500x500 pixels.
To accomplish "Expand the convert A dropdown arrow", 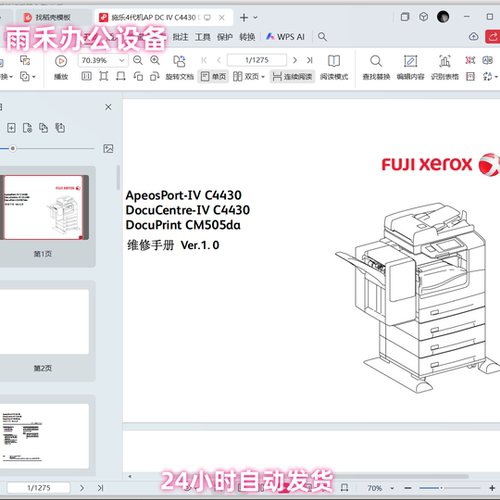I will pos(496,77).
